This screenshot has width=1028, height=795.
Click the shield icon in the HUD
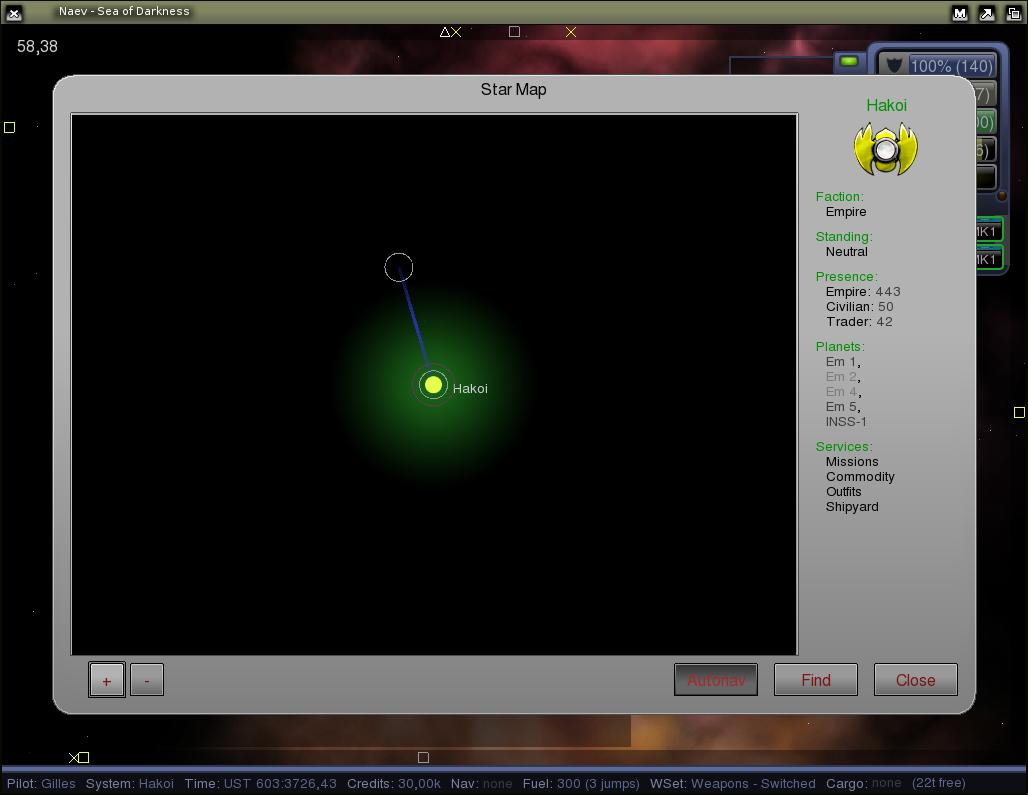894,66
